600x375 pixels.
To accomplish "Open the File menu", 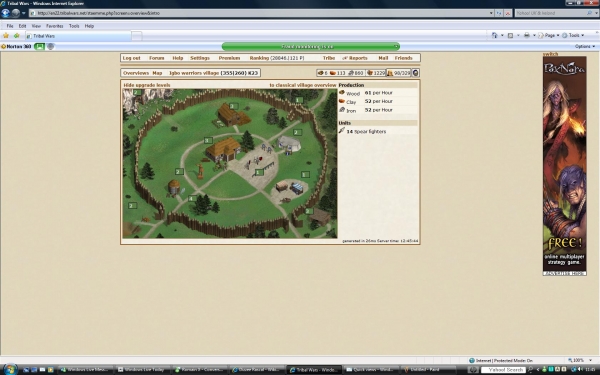I will 10,26.
